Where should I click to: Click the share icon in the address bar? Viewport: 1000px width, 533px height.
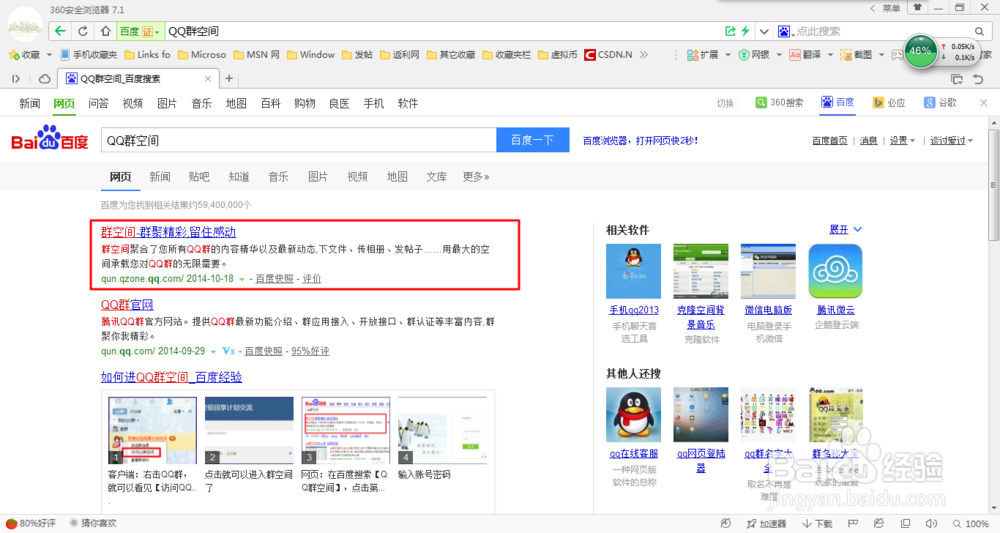730,31
